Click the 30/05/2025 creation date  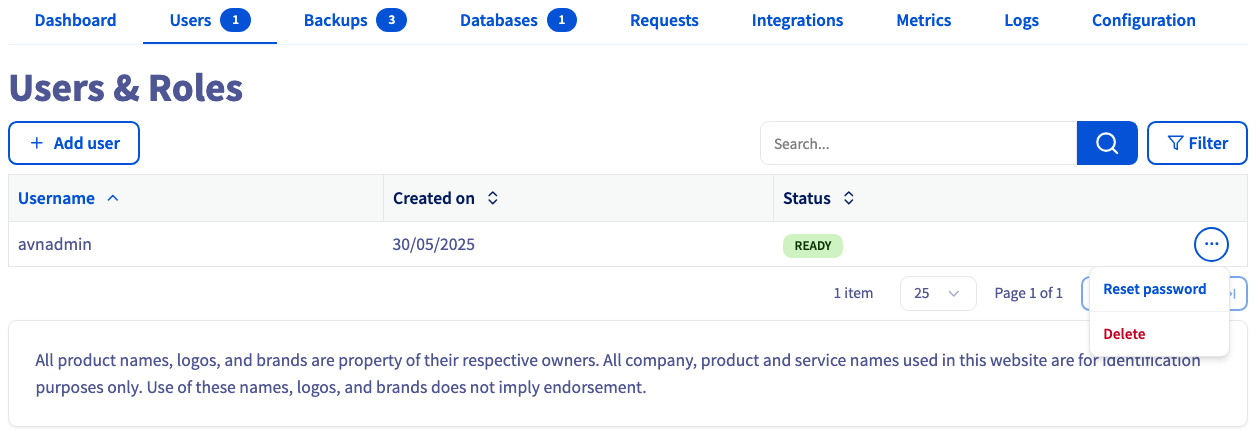coord(434,244)
